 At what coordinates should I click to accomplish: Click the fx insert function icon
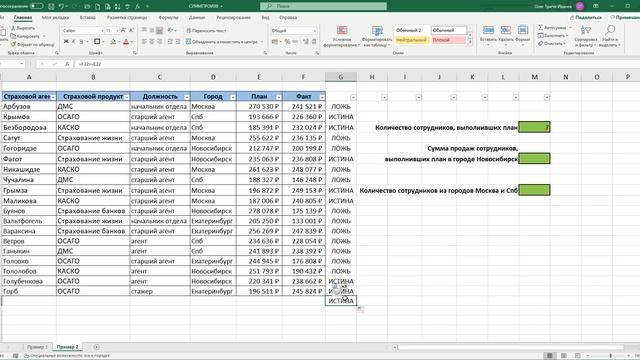(67, 64)
